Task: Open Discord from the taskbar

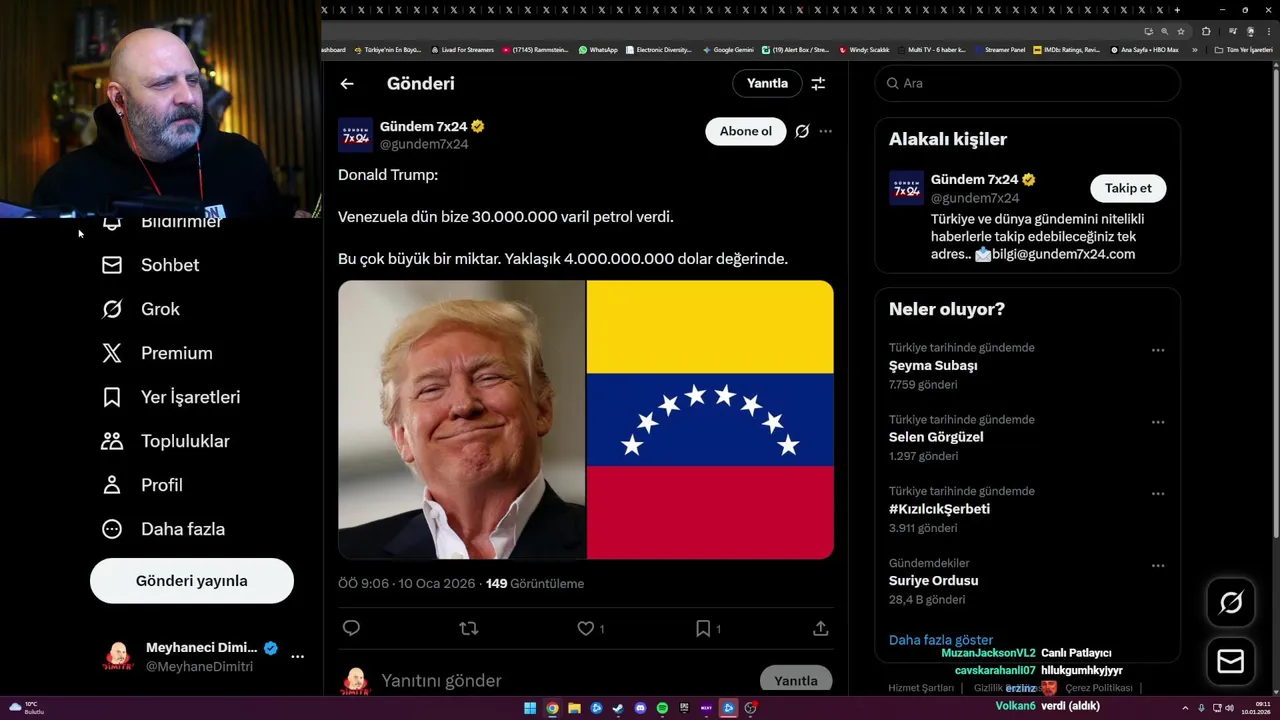Action: click(x=640, y=708)
